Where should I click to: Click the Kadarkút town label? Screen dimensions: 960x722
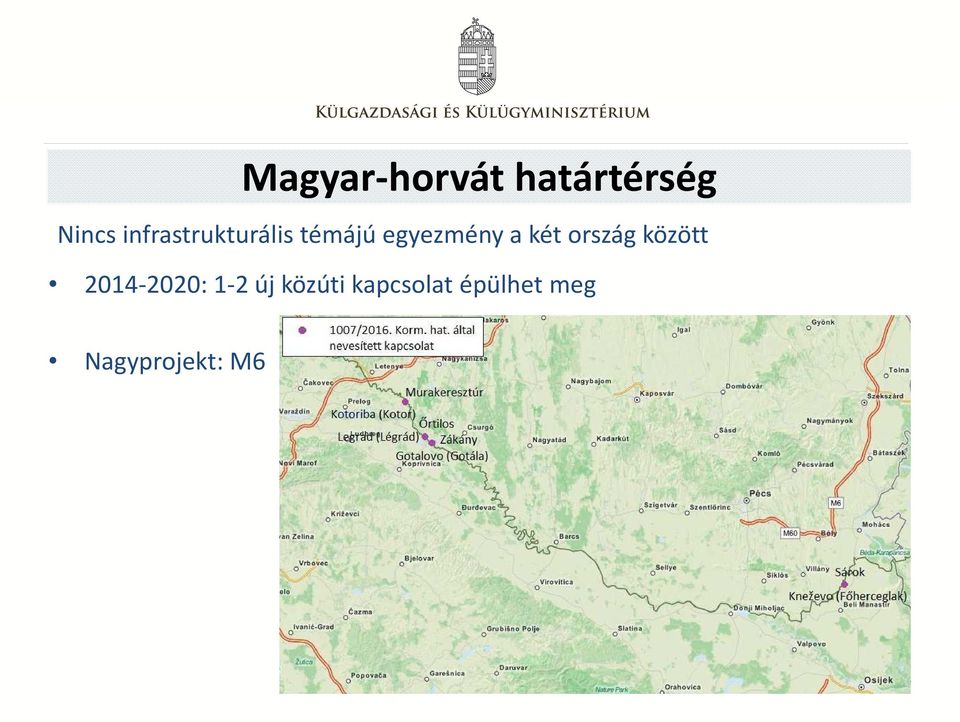coord(613,438)
